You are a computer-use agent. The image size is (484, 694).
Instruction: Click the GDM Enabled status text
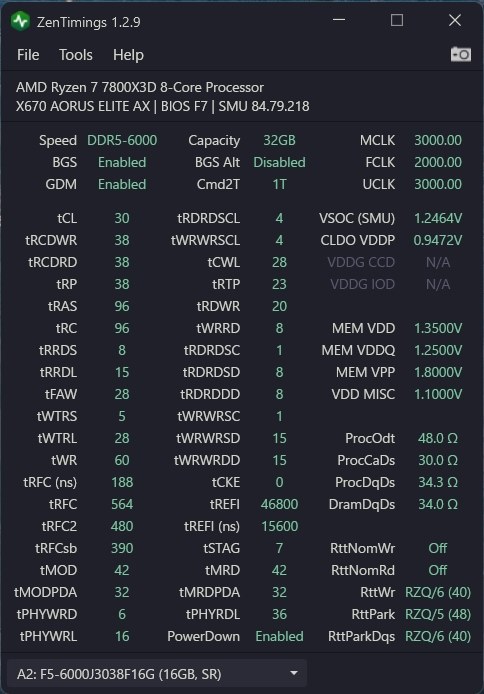pyautogui.click(x=122, y=184)
